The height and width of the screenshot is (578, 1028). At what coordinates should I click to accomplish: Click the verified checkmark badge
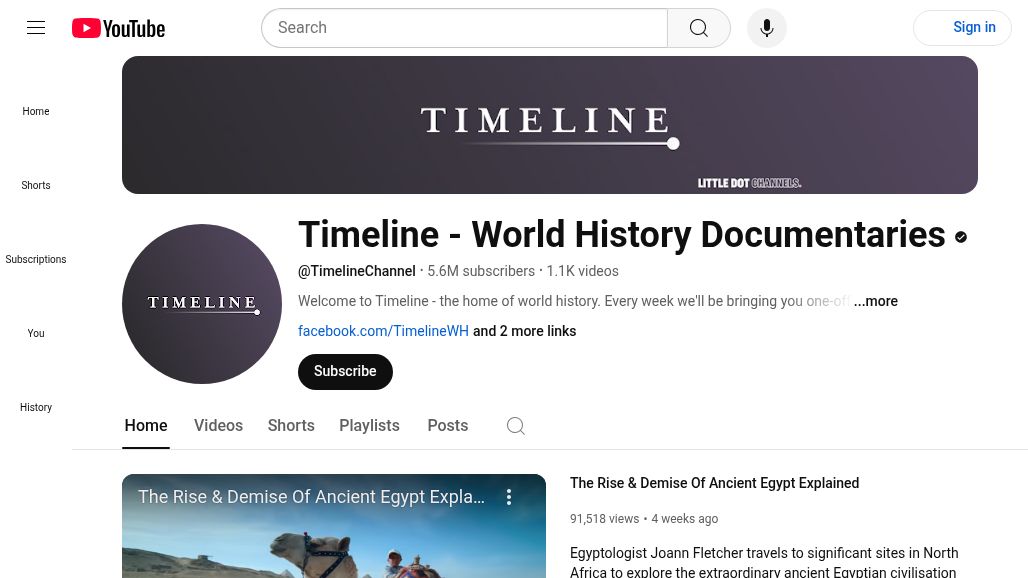point(961,237)
